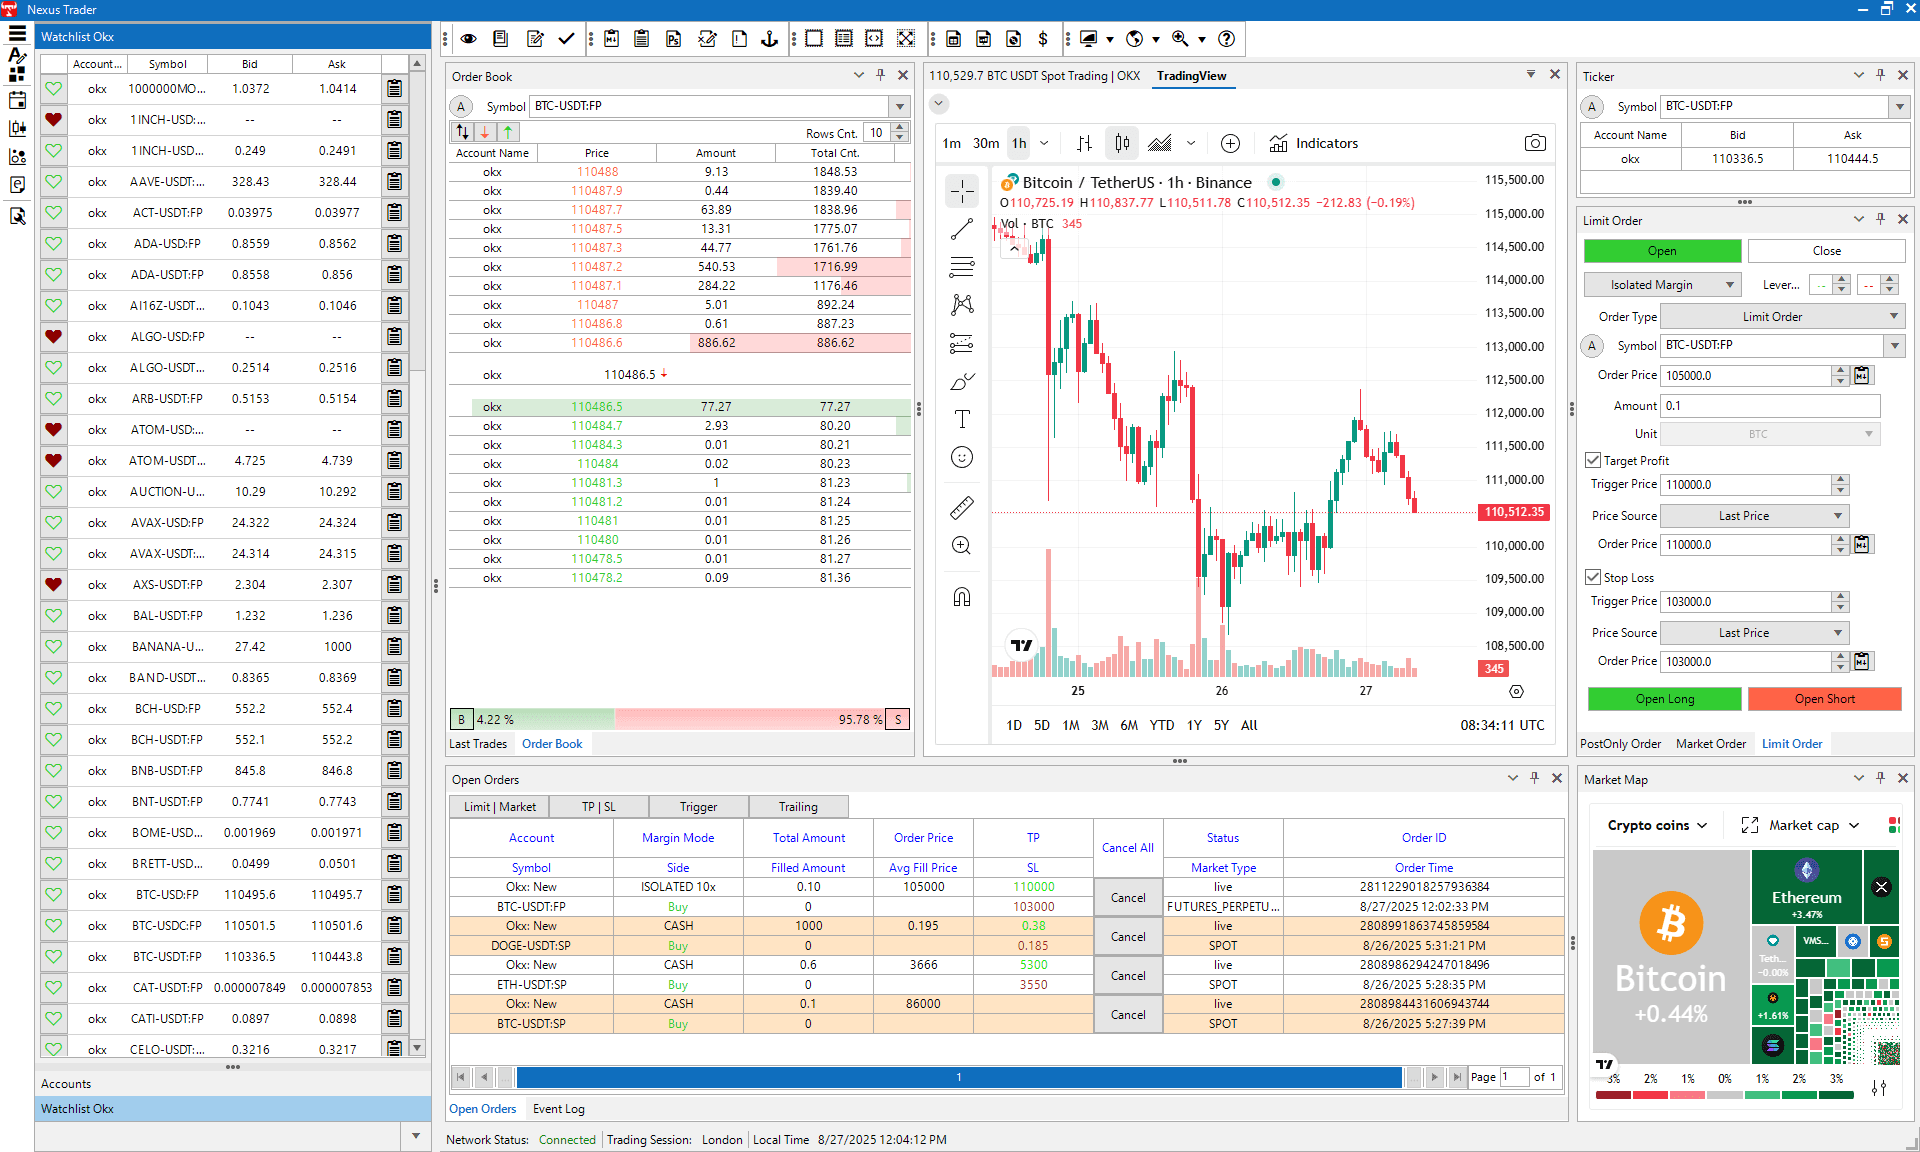Toggle the favorite heart on ATOM-USDT row
The image size is (1920, 1152).
tap(53, 460)
